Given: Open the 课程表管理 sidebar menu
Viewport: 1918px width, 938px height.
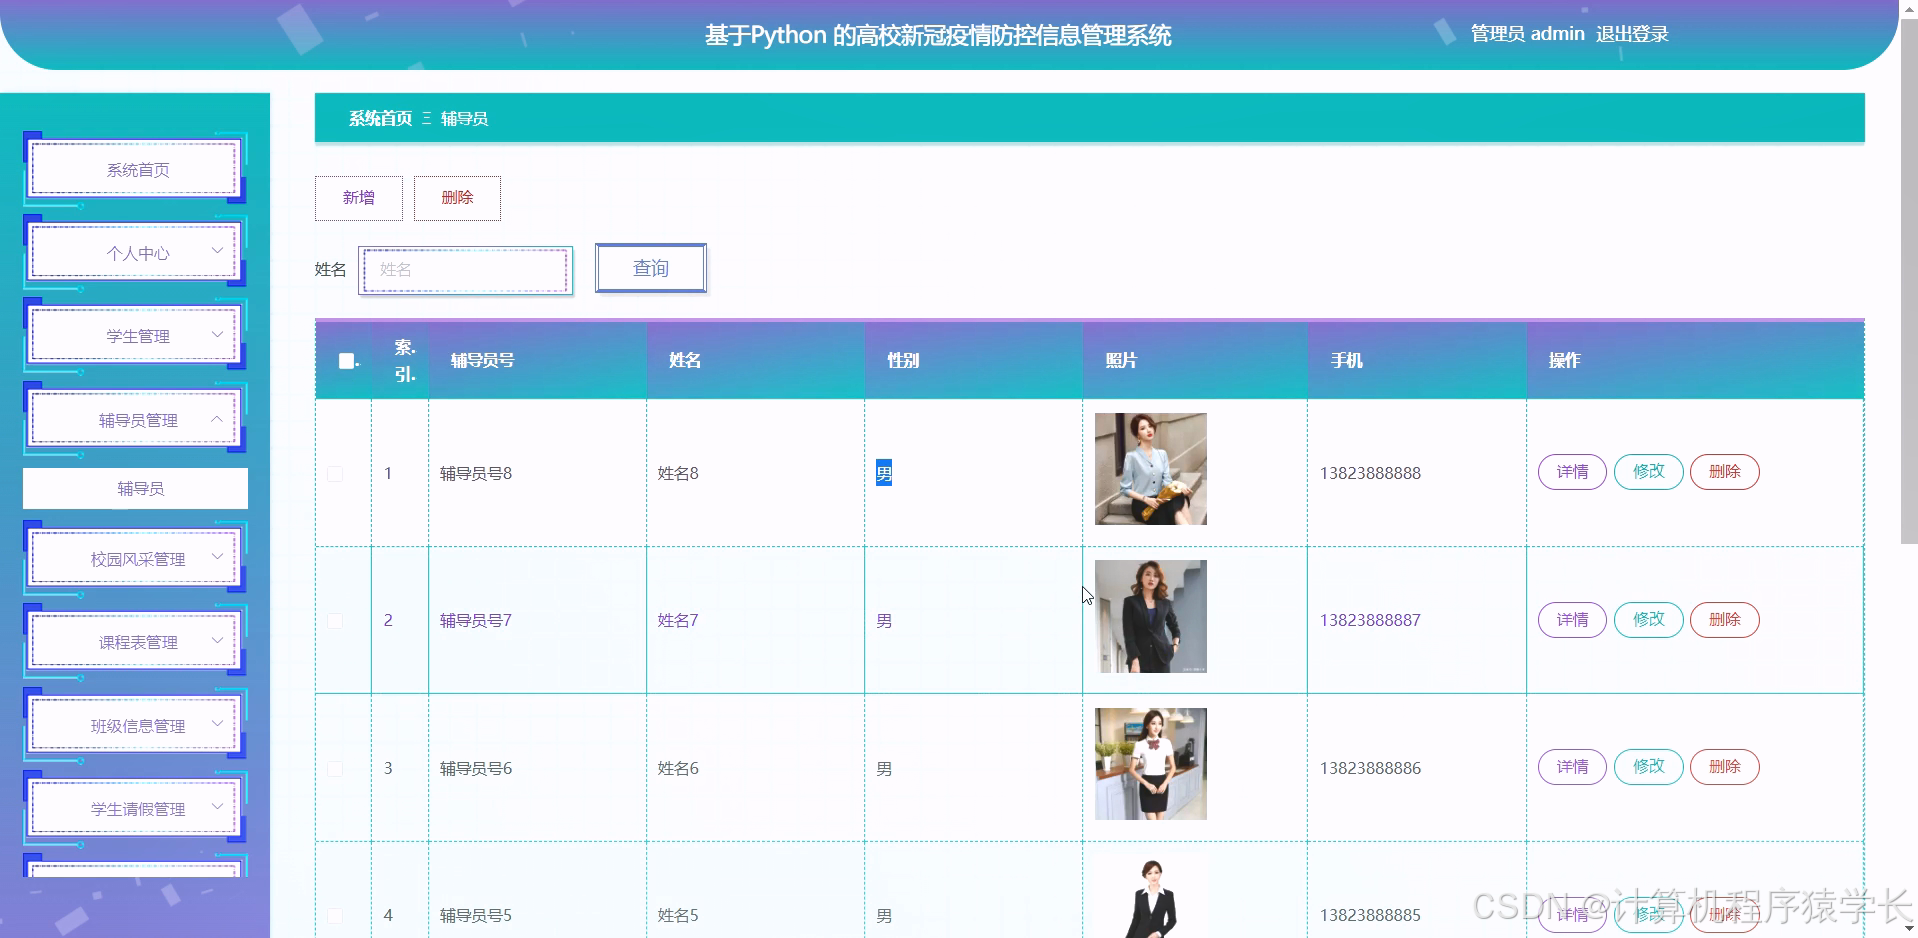Looking at the screenshot, I should (135, 641).
